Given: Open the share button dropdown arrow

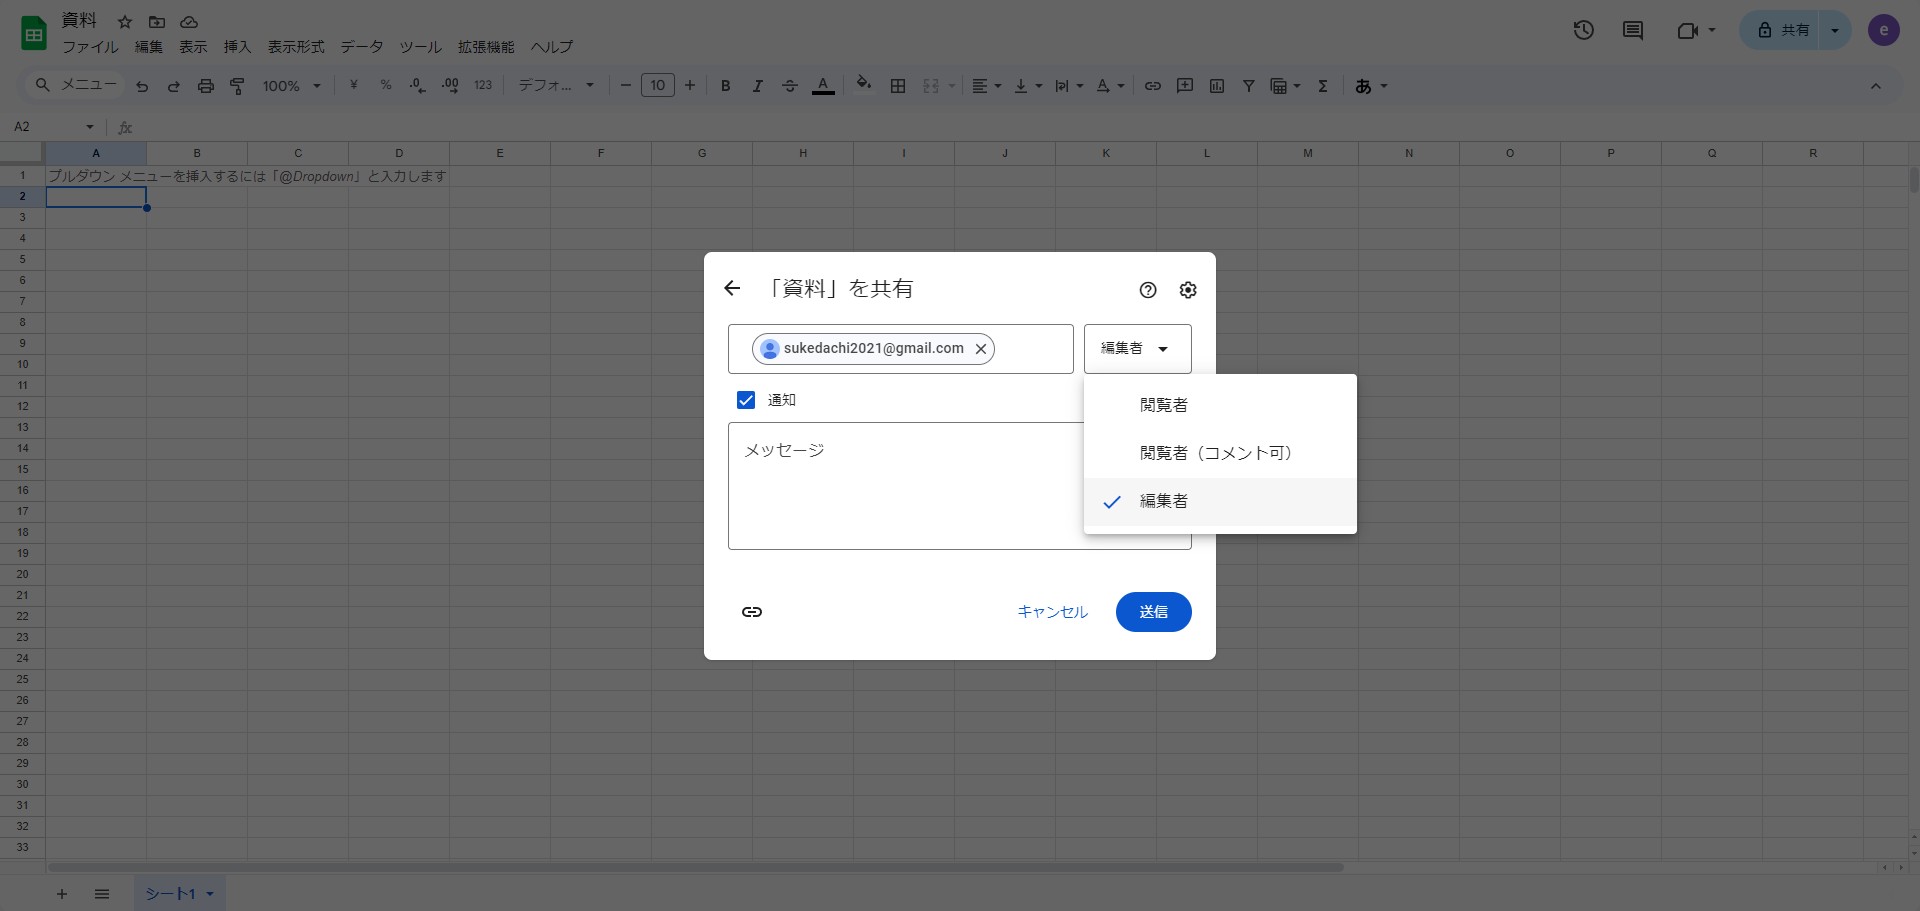Looking at the screenshot, I should [x=1835, y=30].
